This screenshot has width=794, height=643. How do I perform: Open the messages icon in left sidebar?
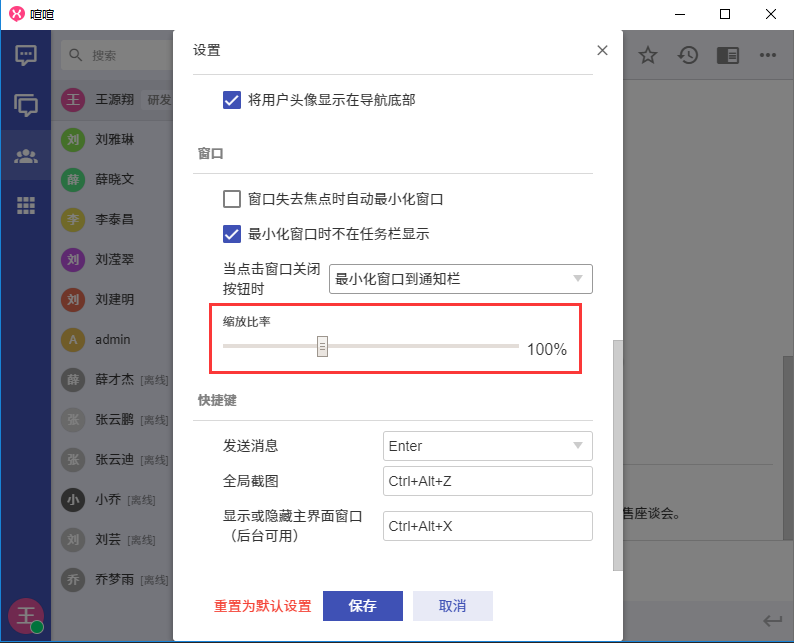(26, 55)
